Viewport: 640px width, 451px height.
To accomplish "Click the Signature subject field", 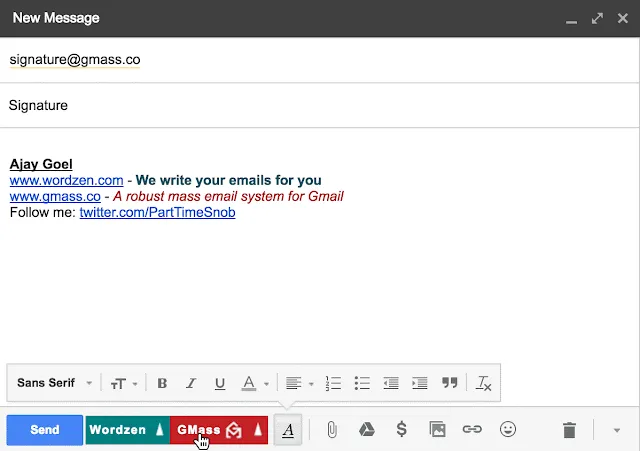I will tap(320, 105).
